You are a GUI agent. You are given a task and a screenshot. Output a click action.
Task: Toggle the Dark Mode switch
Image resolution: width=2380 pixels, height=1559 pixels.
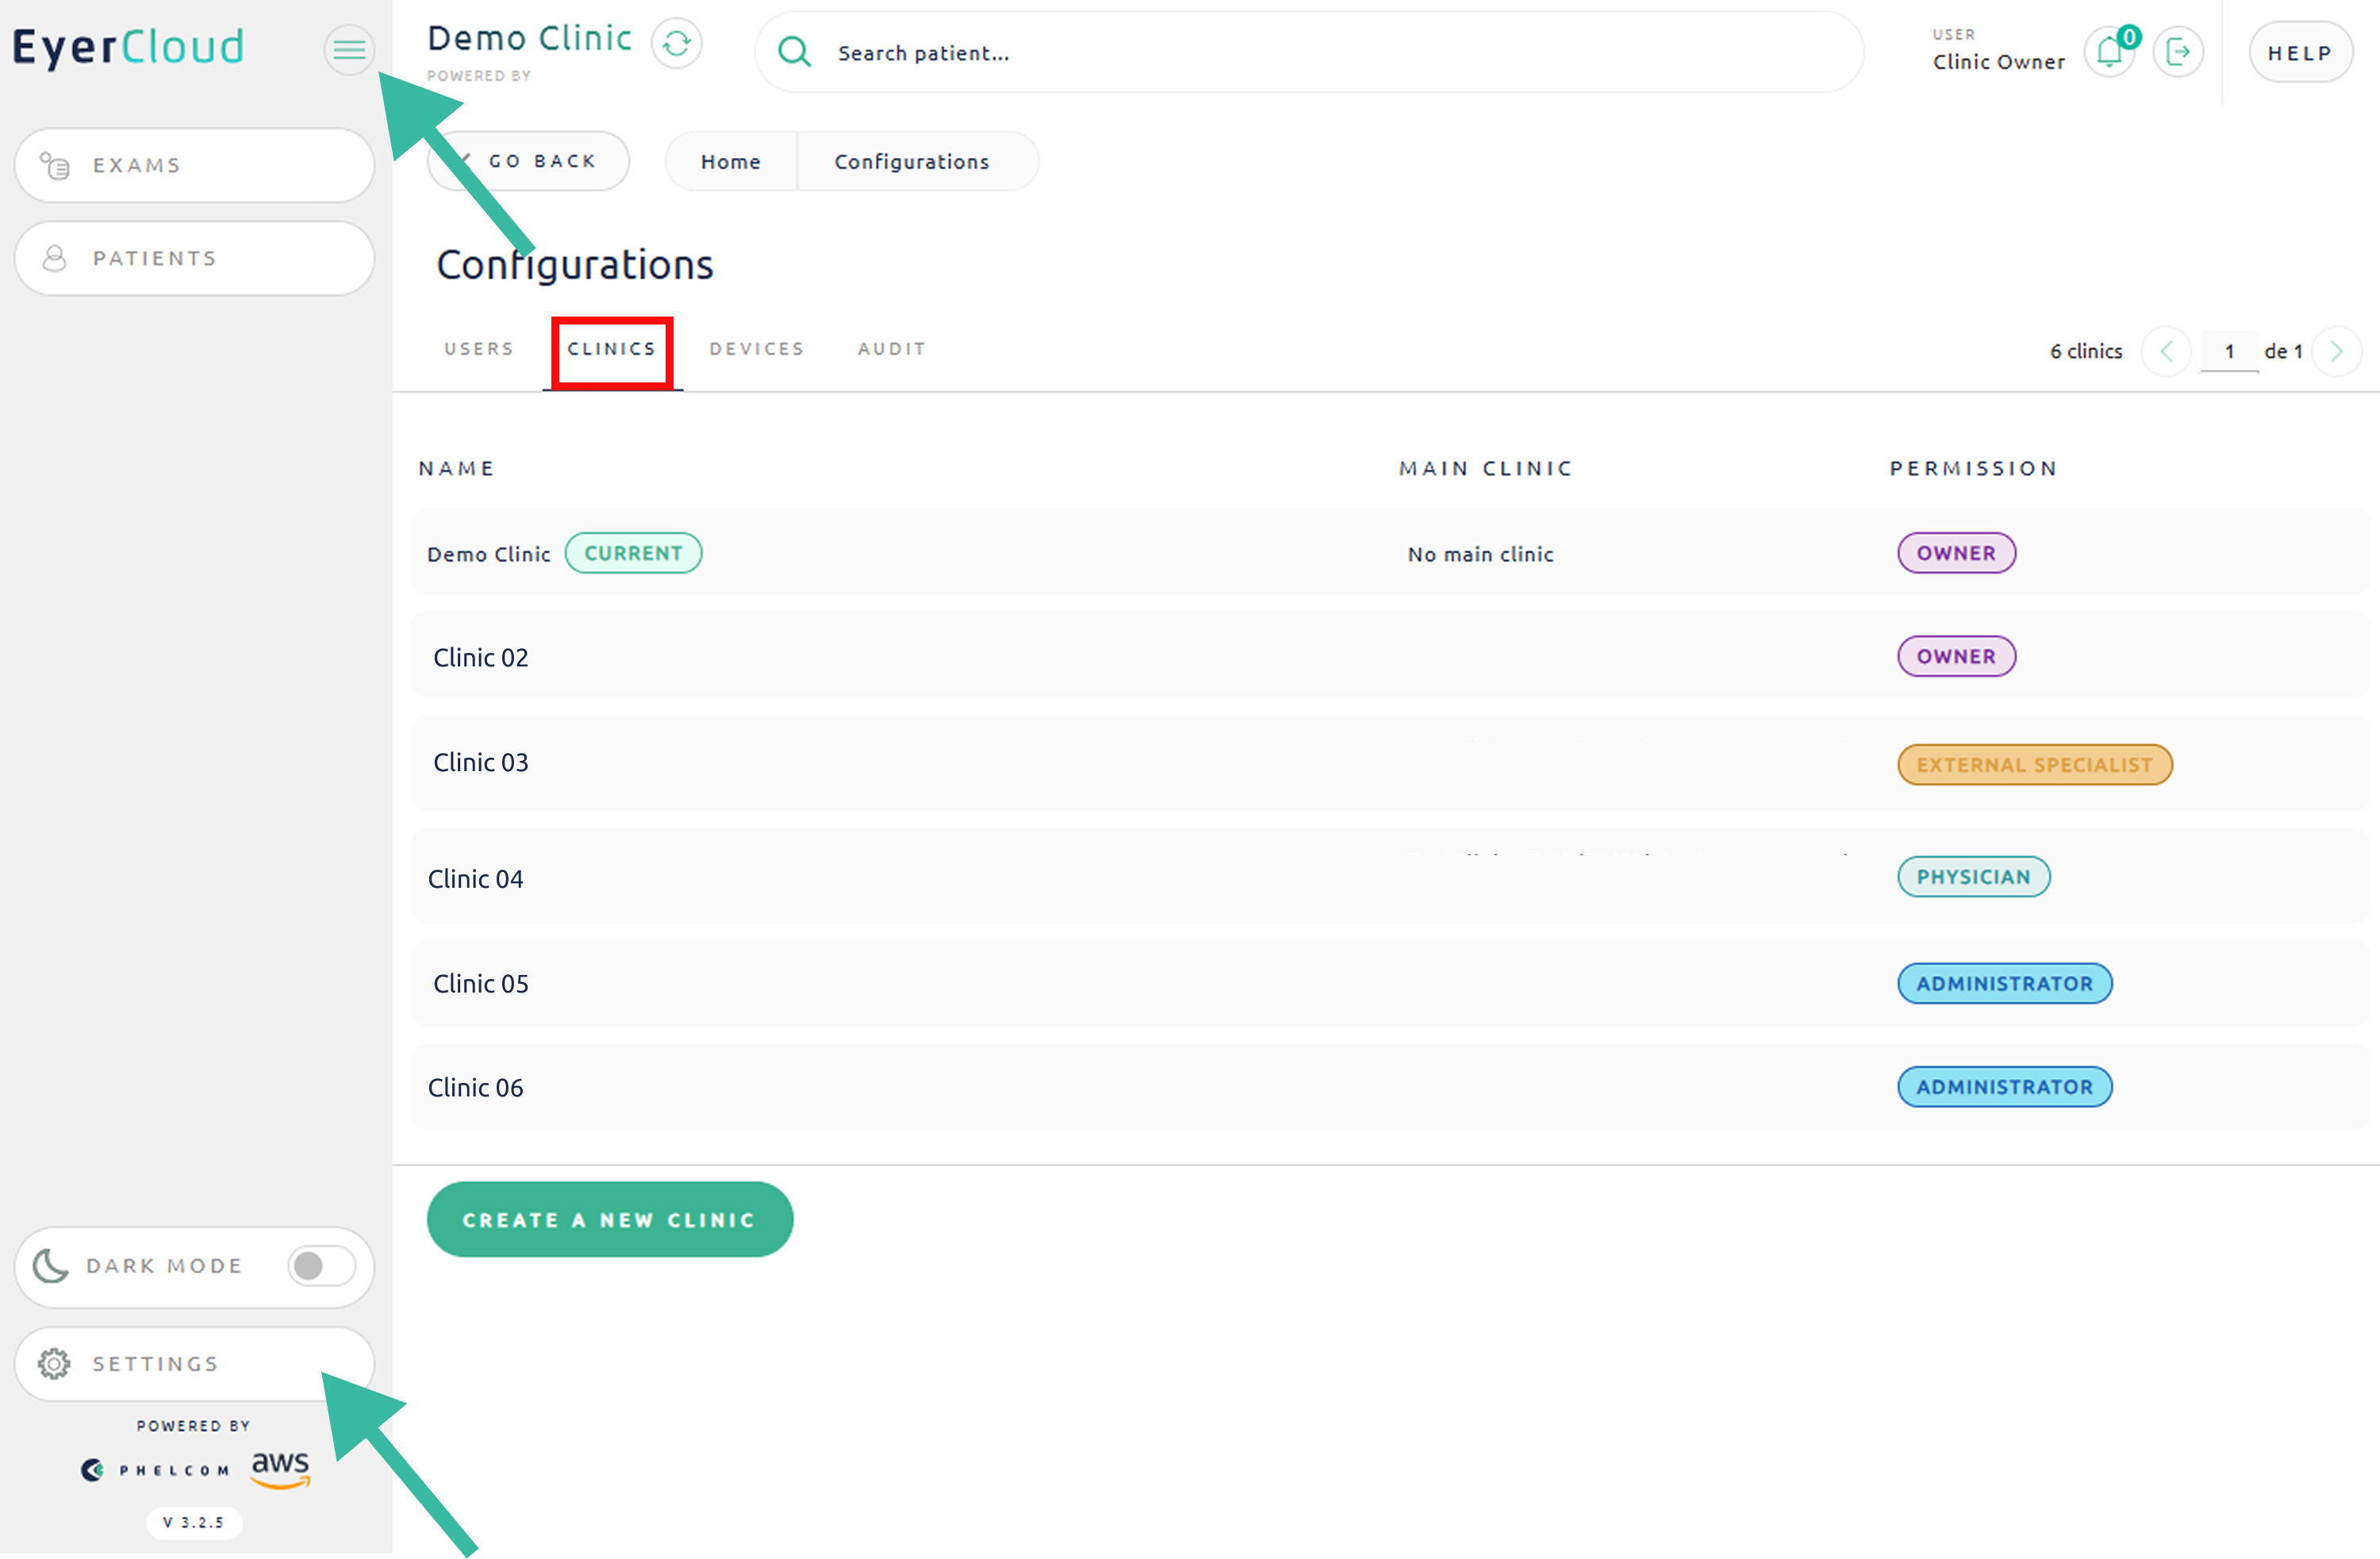[321, 1266]
